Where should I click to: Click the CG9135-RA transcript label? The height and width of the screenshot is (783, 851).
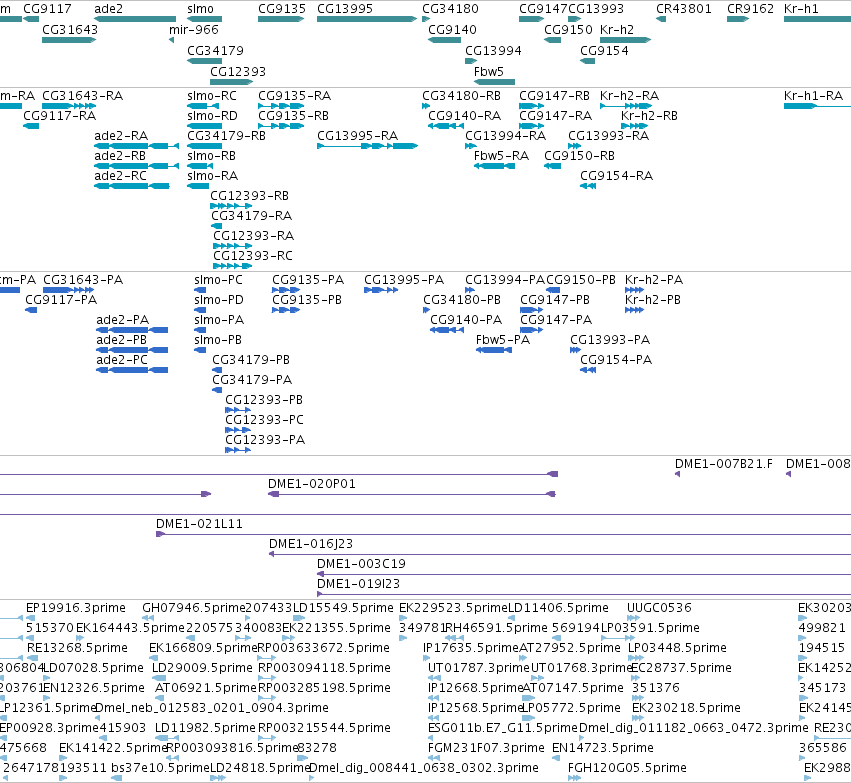click(294, 96)
